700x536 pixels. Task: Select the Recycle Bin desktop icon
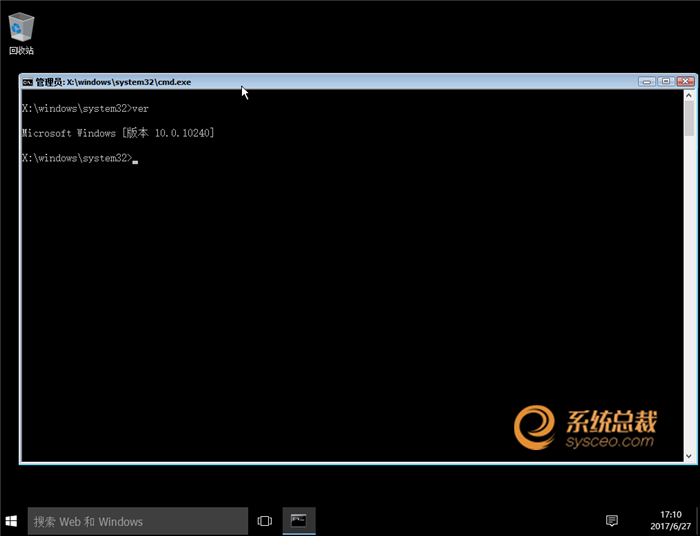tap(21, 30)
